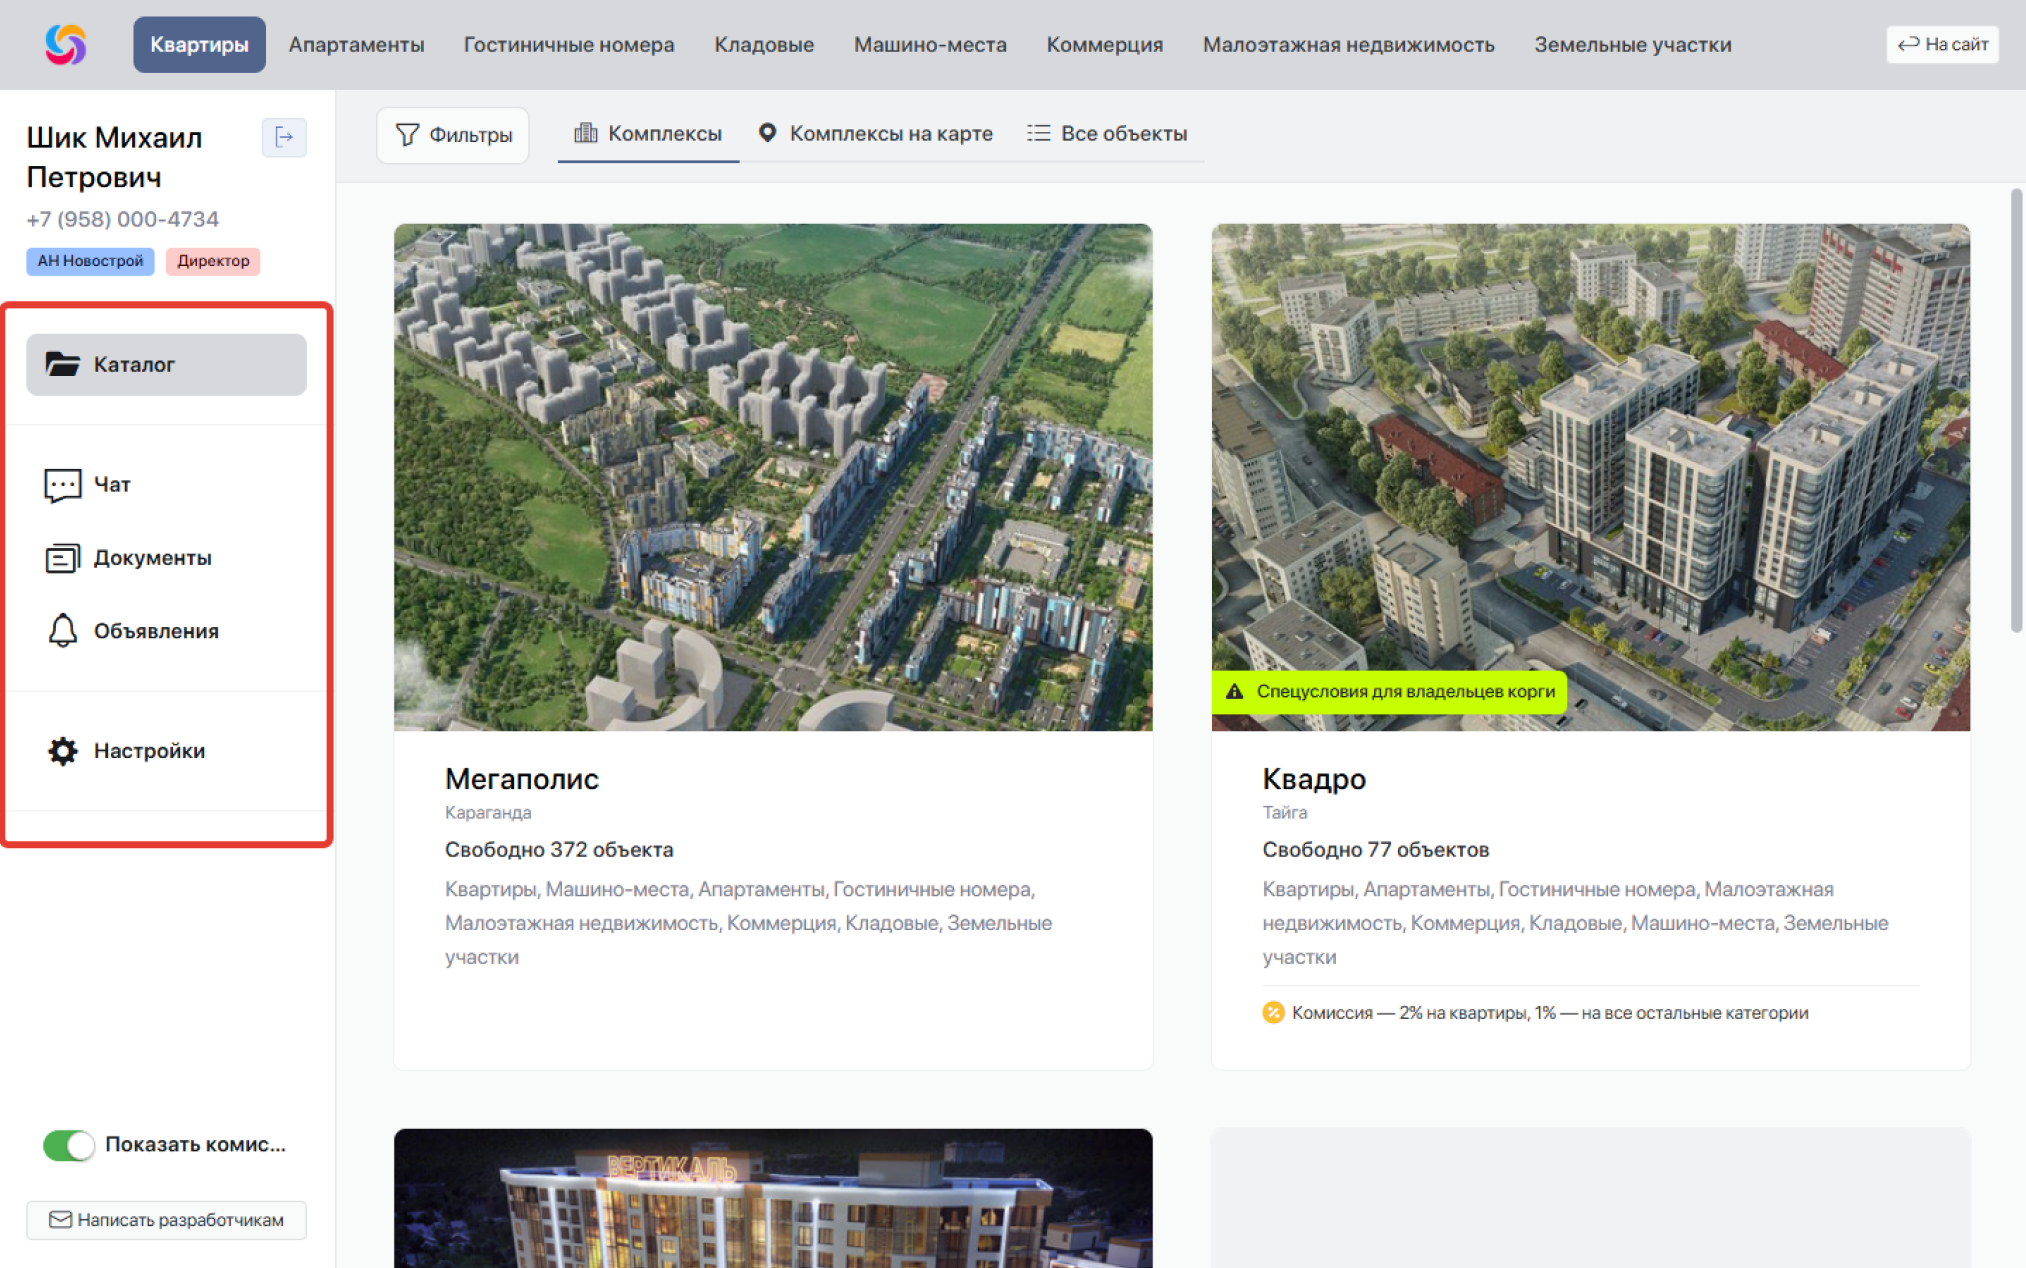Click the Квадро complex aerial image
Viewport: 2026px width, 1268px height.
[1590, 450]
